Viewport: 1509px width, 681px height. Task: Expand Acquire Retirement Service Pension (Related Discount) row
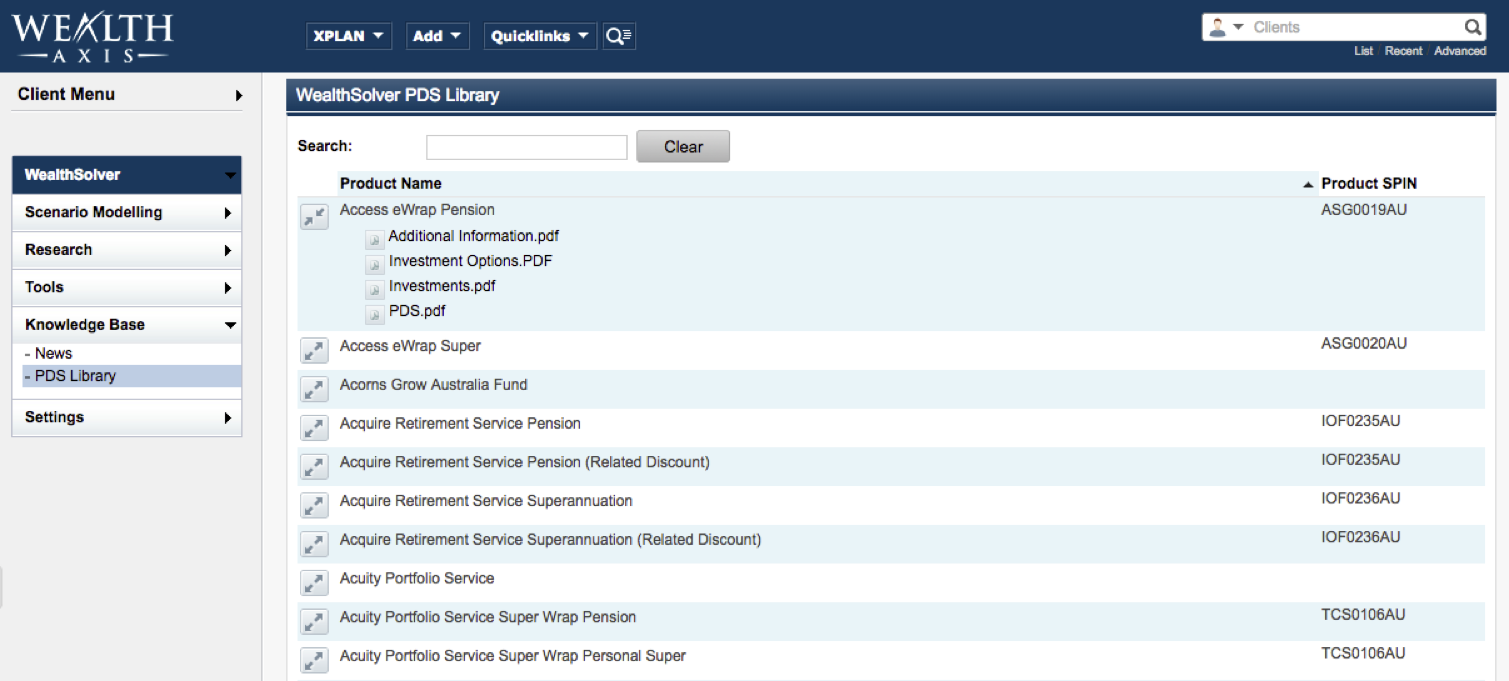point(315,467)
